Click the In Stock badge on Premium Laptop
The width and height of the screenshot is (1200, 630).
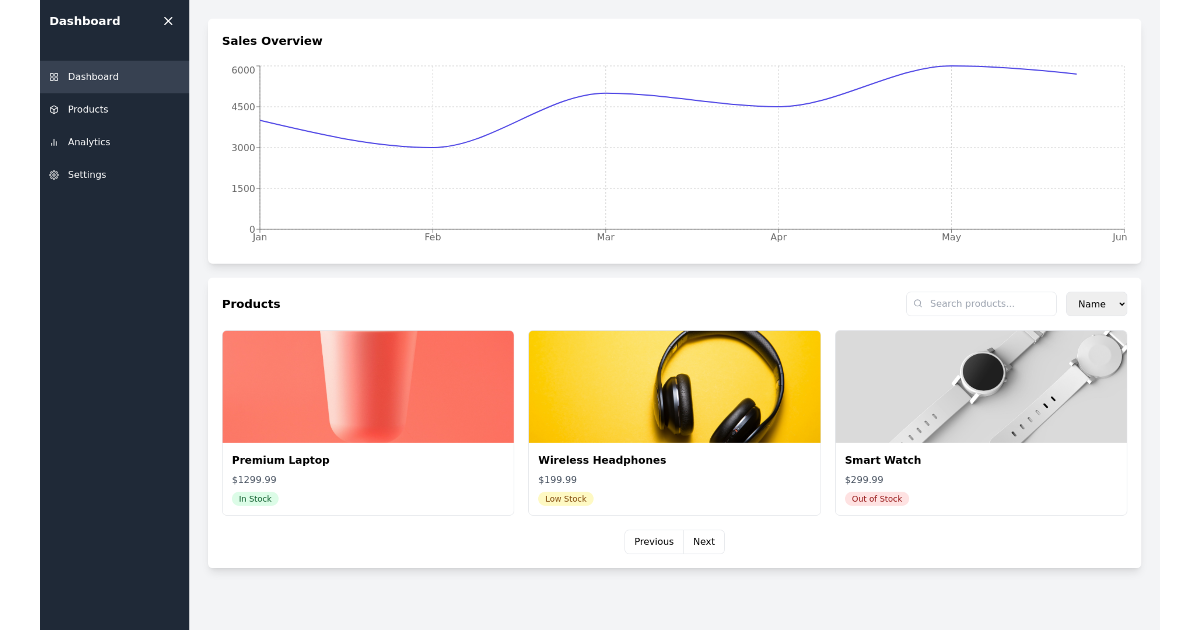pos(255,498)
